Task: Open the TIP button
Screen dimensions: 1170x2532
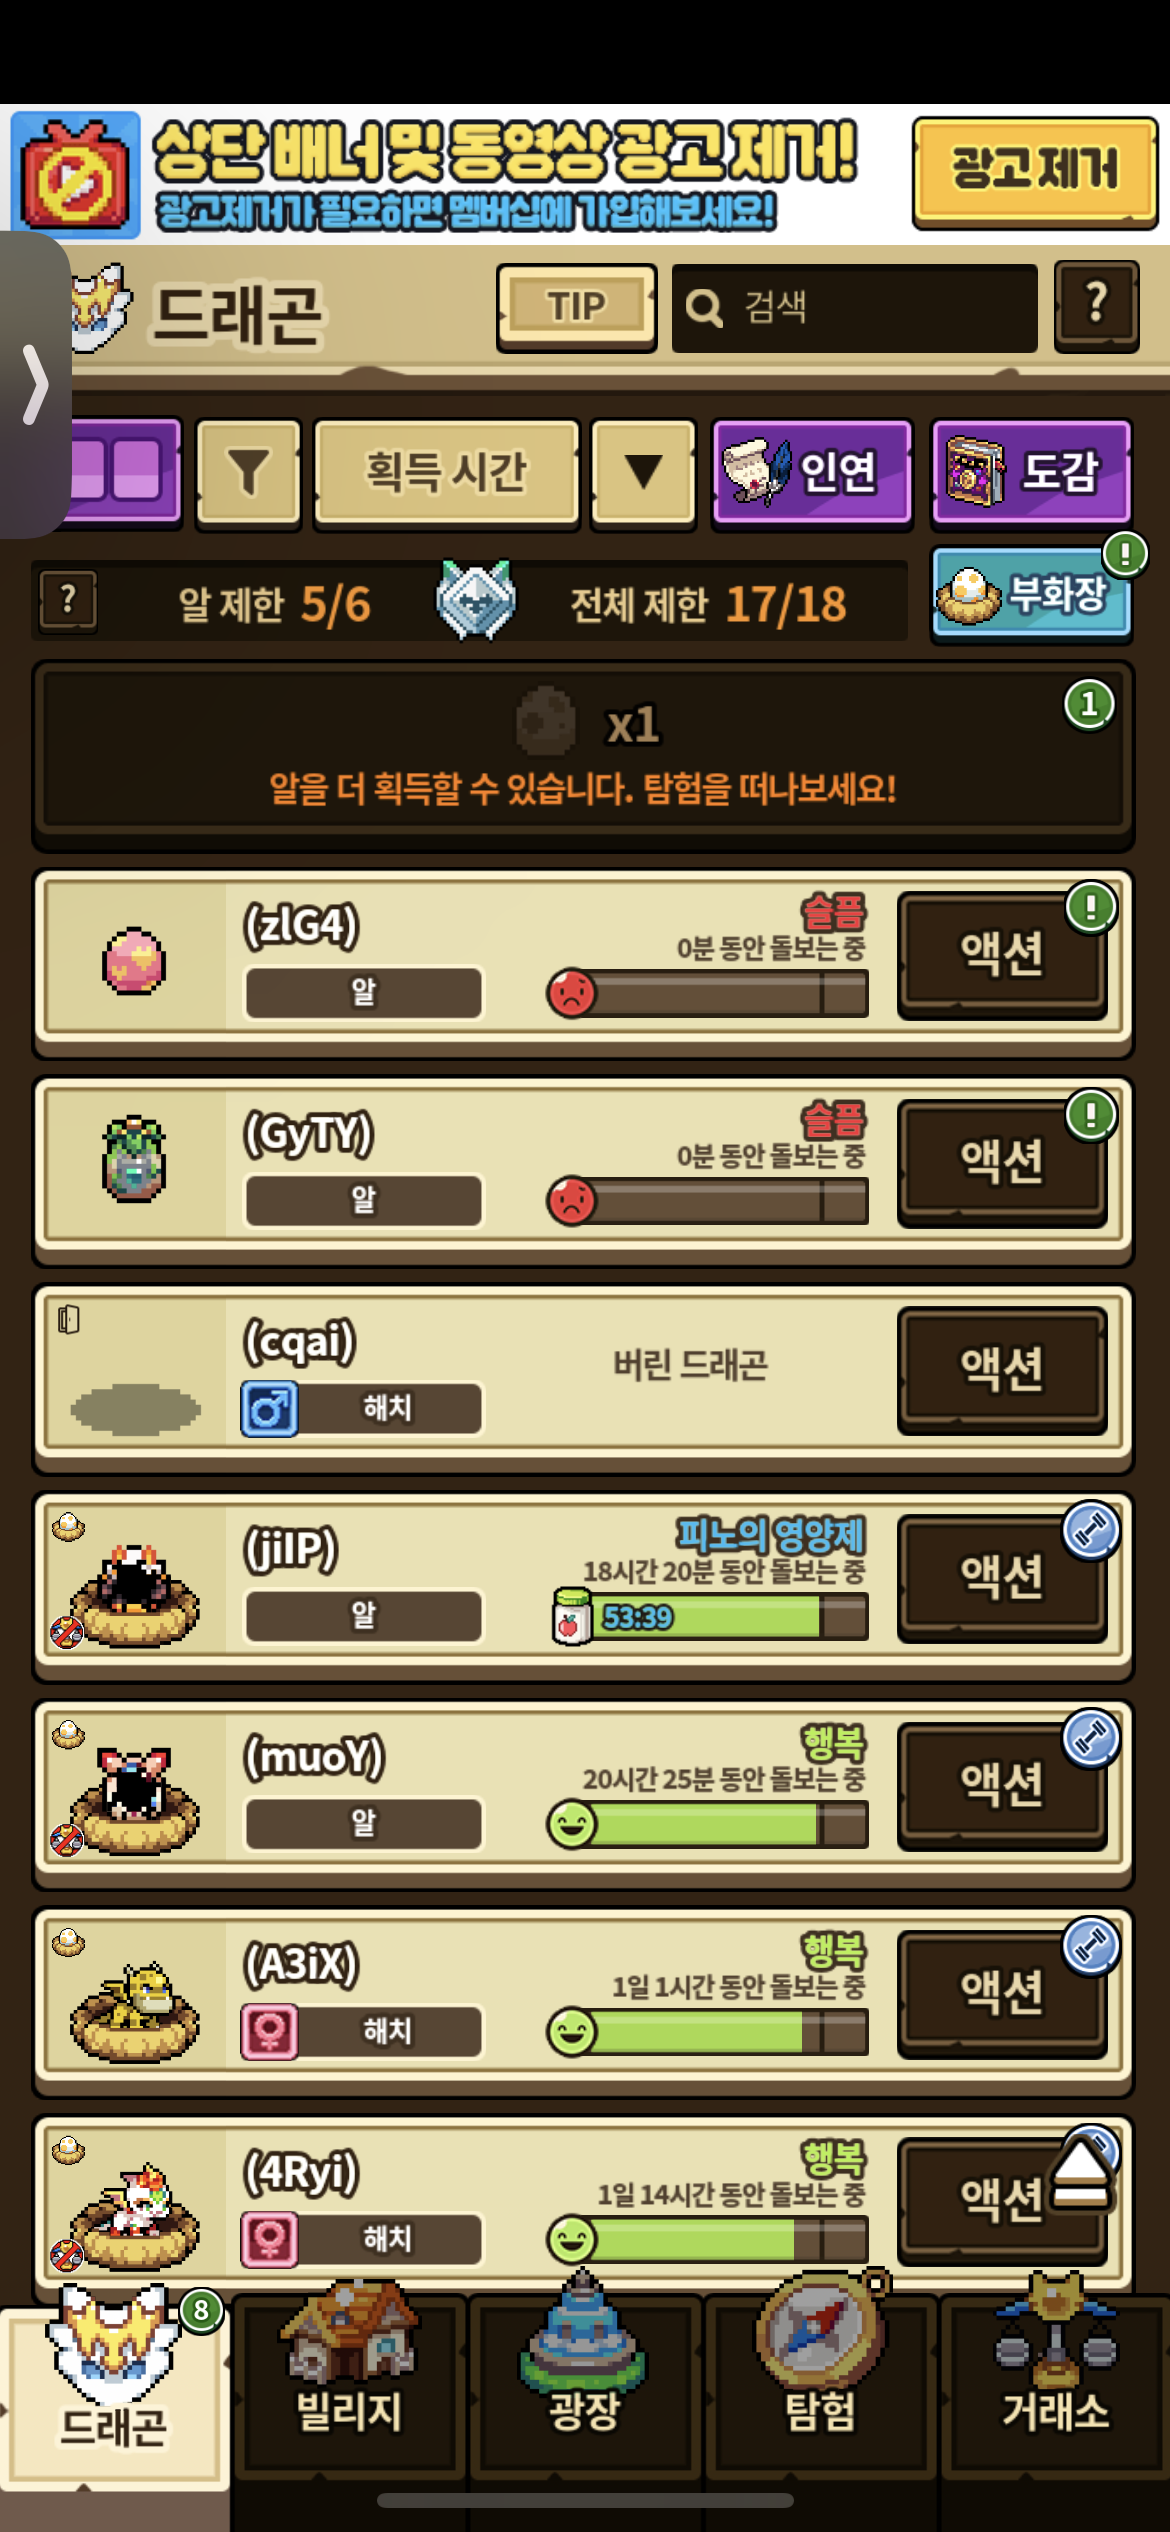Action: pyautogui.click(x=576, y=307)
